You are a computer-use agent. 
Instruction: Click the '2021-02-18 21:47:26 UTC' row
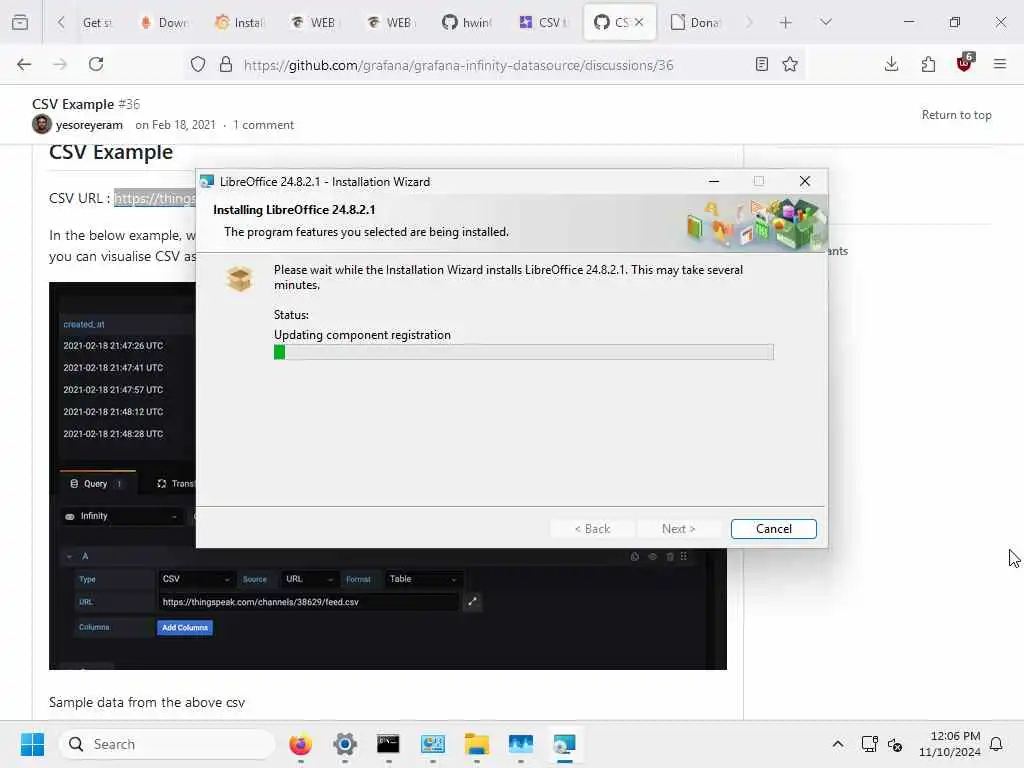click(113, 345)
